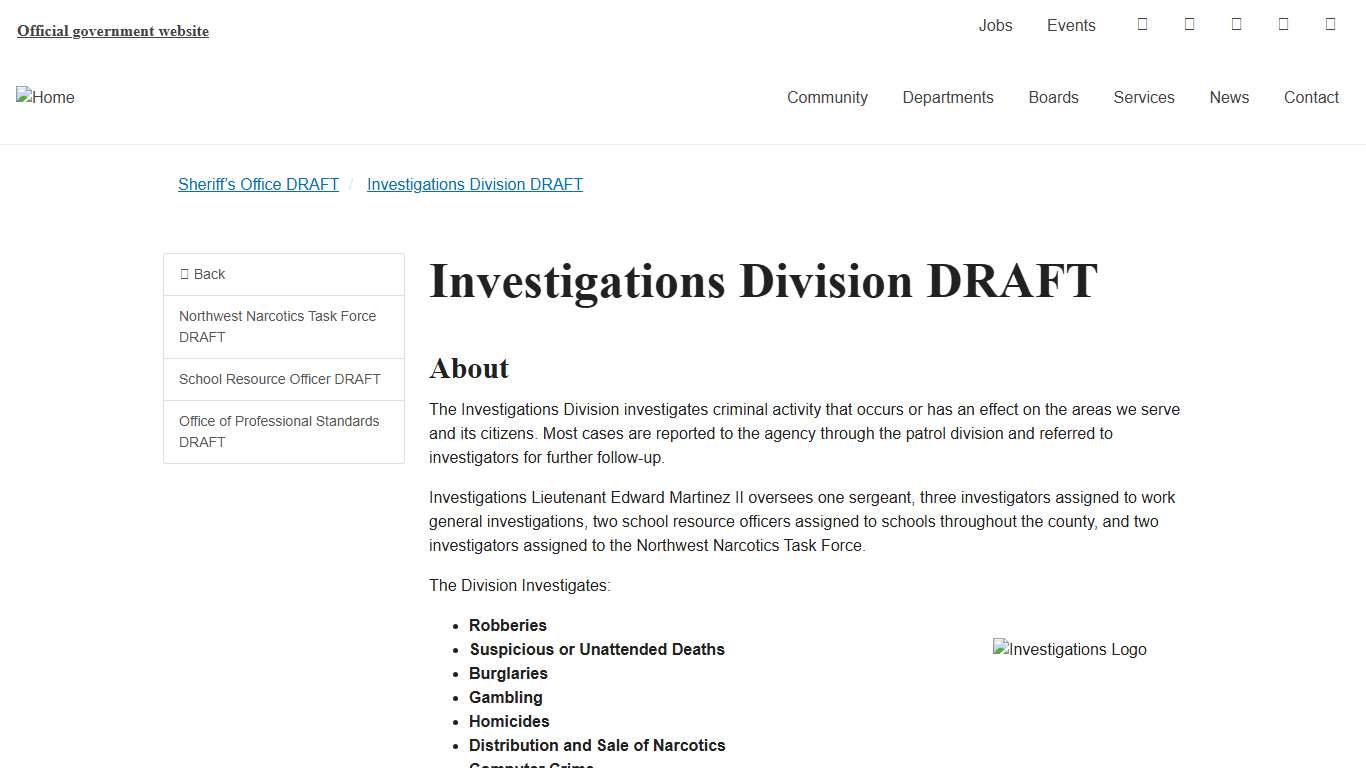
Task: Open the Events page
Action: click(x=1071, y=25)
